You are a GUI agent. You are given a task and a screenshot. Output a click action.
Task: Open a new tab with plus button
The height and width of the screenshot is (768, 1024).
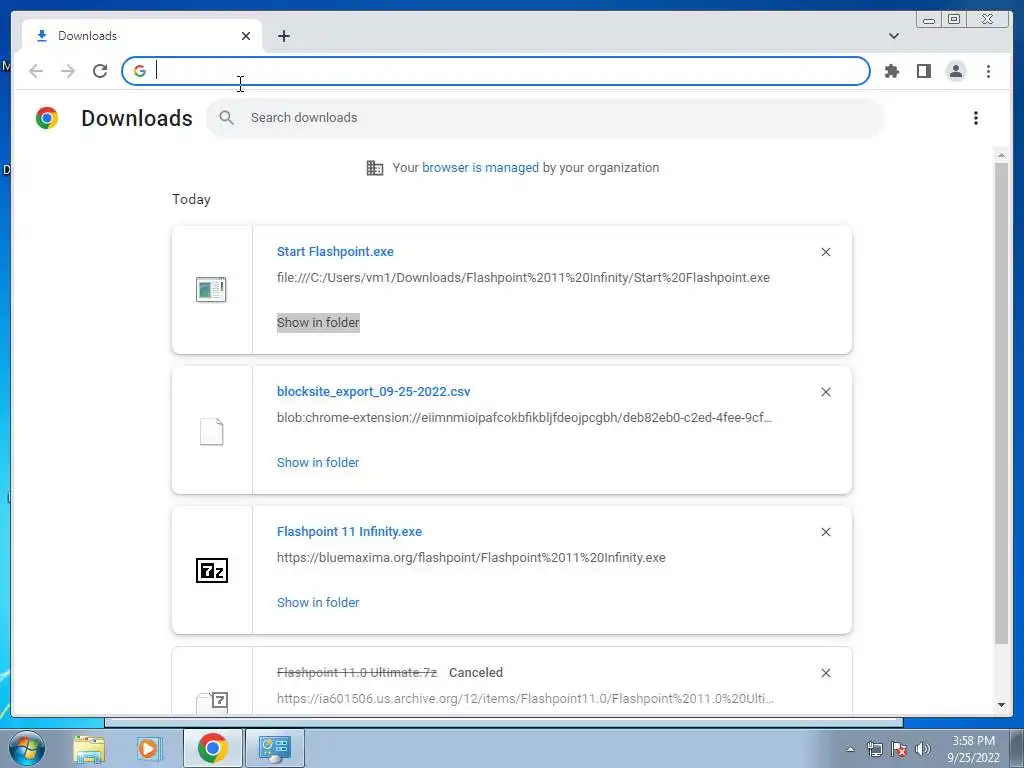coord(283,36)
